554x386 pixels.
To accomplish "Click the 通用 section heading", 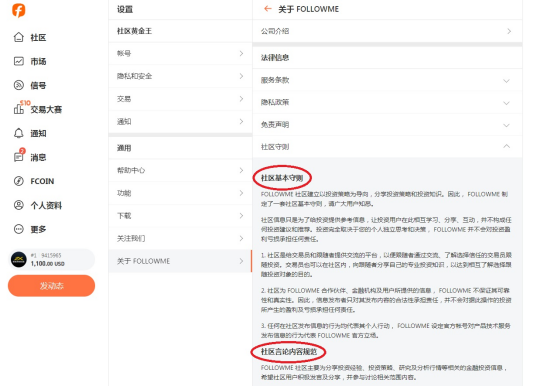I will [124, 148].
